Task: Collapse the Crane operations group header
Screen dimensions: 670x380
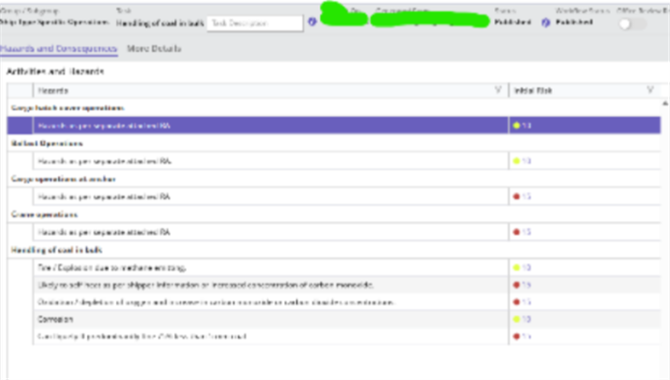Action: pyautogui.click(x=44, y=215)
